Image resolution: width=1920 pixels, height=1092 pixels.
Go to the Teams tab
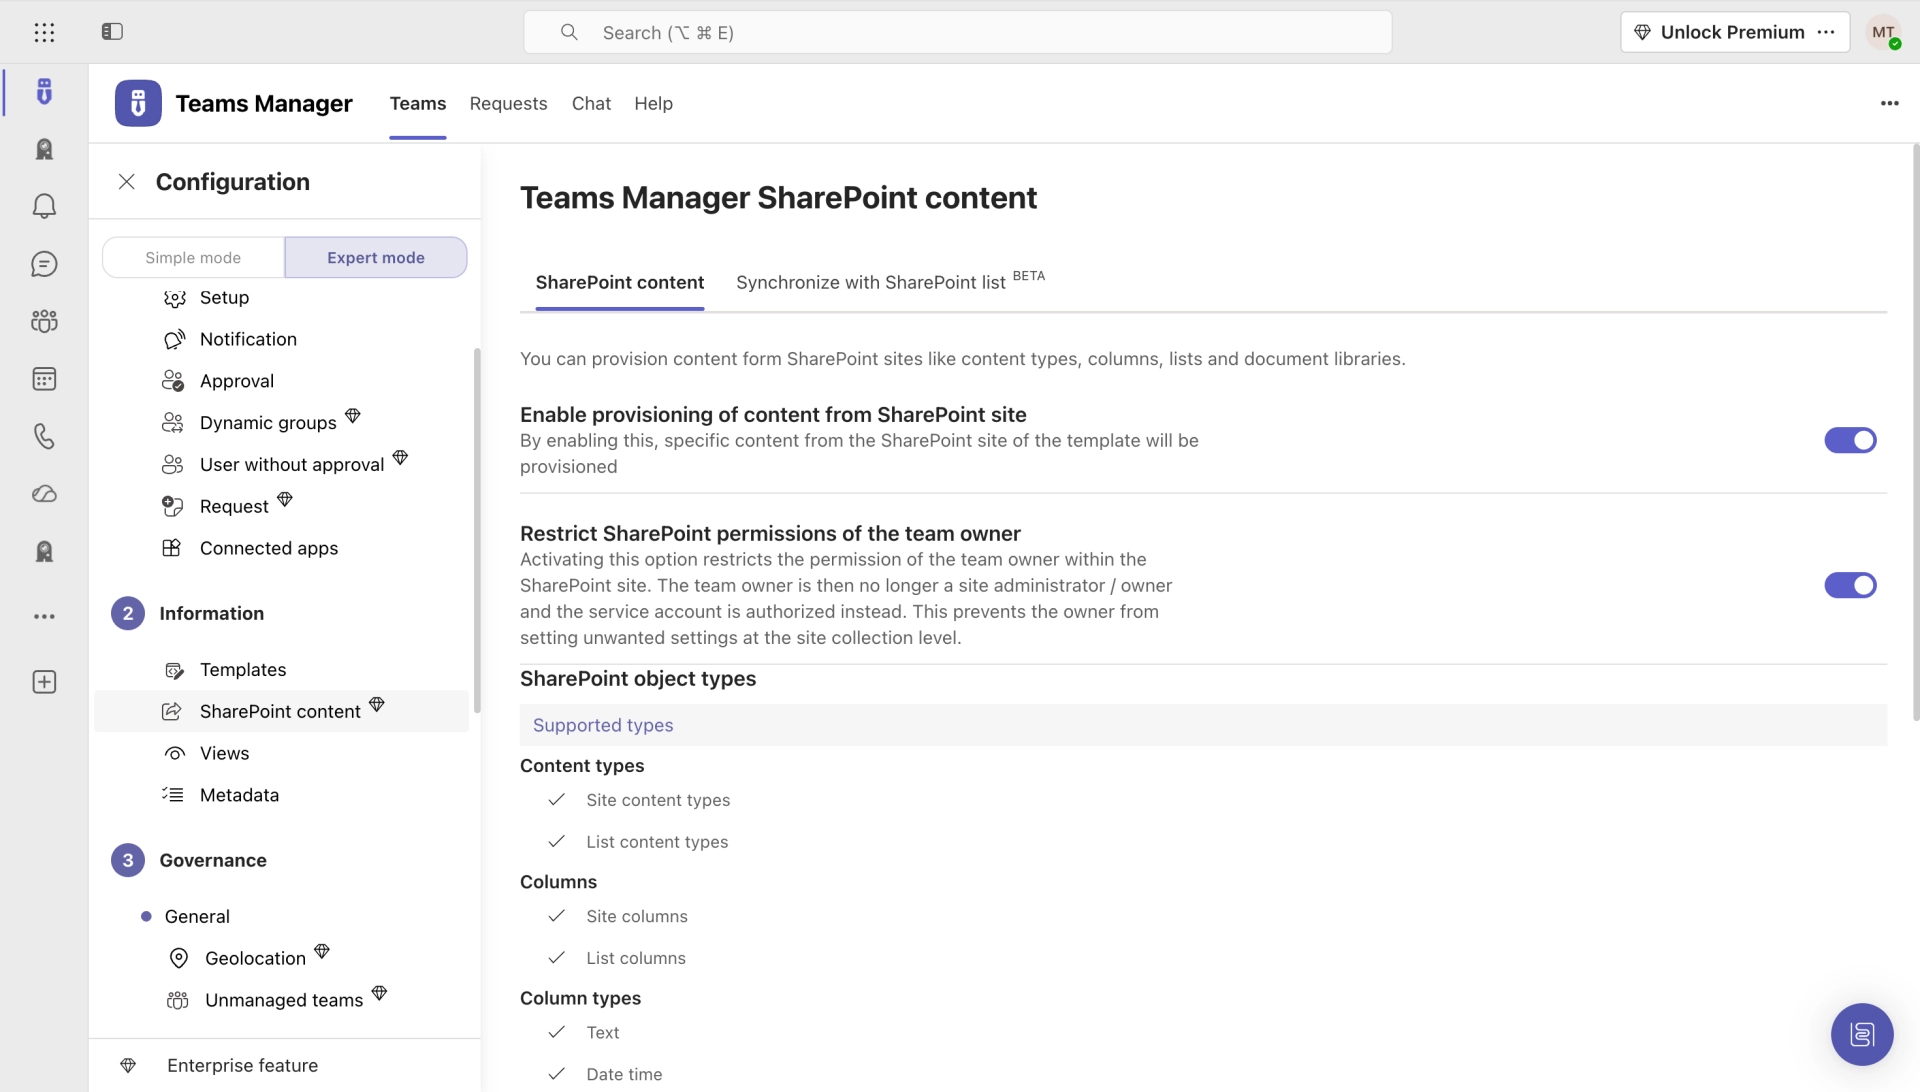pos(418,103)
